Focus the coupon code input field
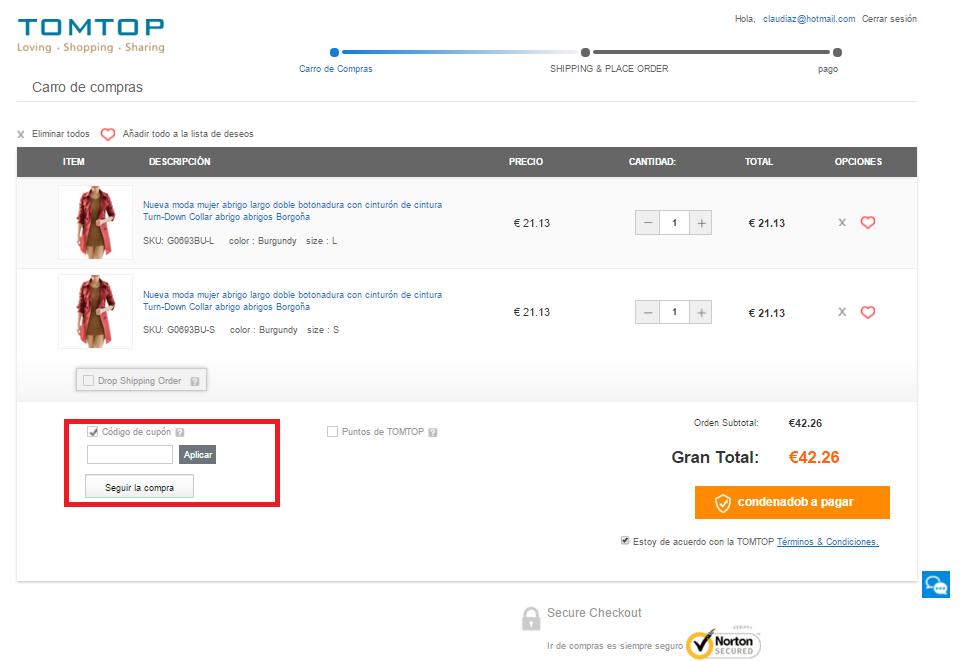Screen dimensions: 971x661 click(130, 455)
